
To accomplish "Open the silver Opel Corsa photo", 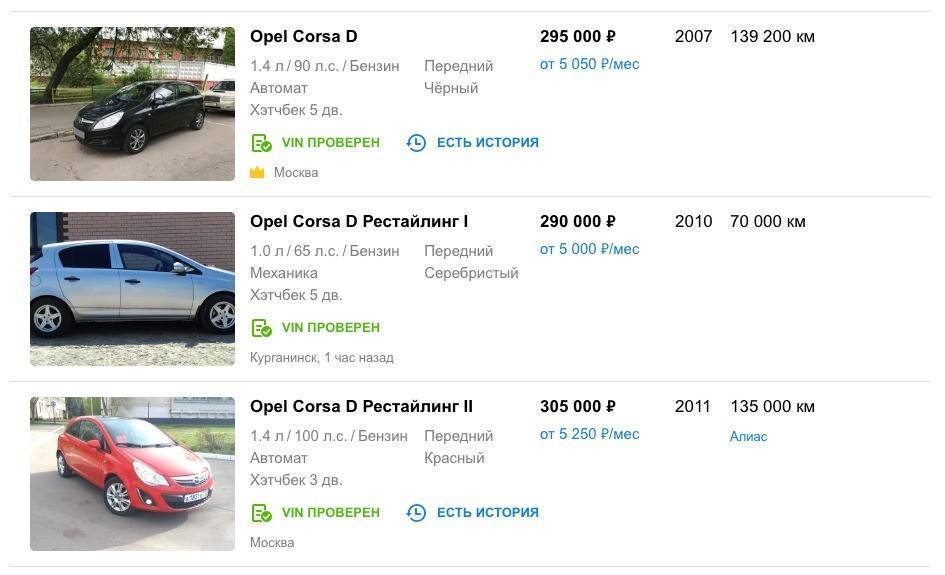I will 132,289.
